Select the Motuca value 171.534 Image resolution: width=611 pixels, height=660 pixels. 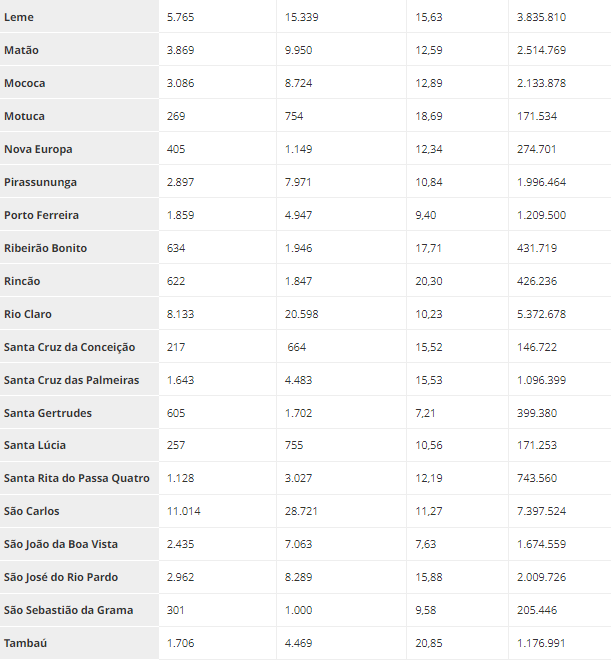537,116
